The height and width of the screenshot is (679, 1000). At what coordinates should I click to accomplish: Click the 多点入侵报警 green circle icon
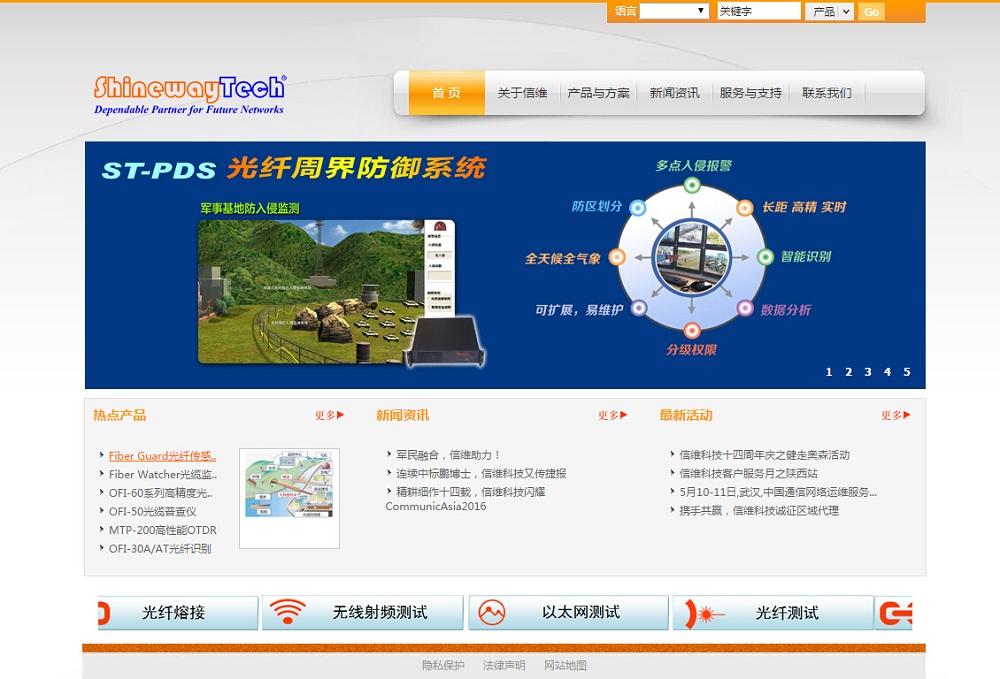(x=692, y=186)
